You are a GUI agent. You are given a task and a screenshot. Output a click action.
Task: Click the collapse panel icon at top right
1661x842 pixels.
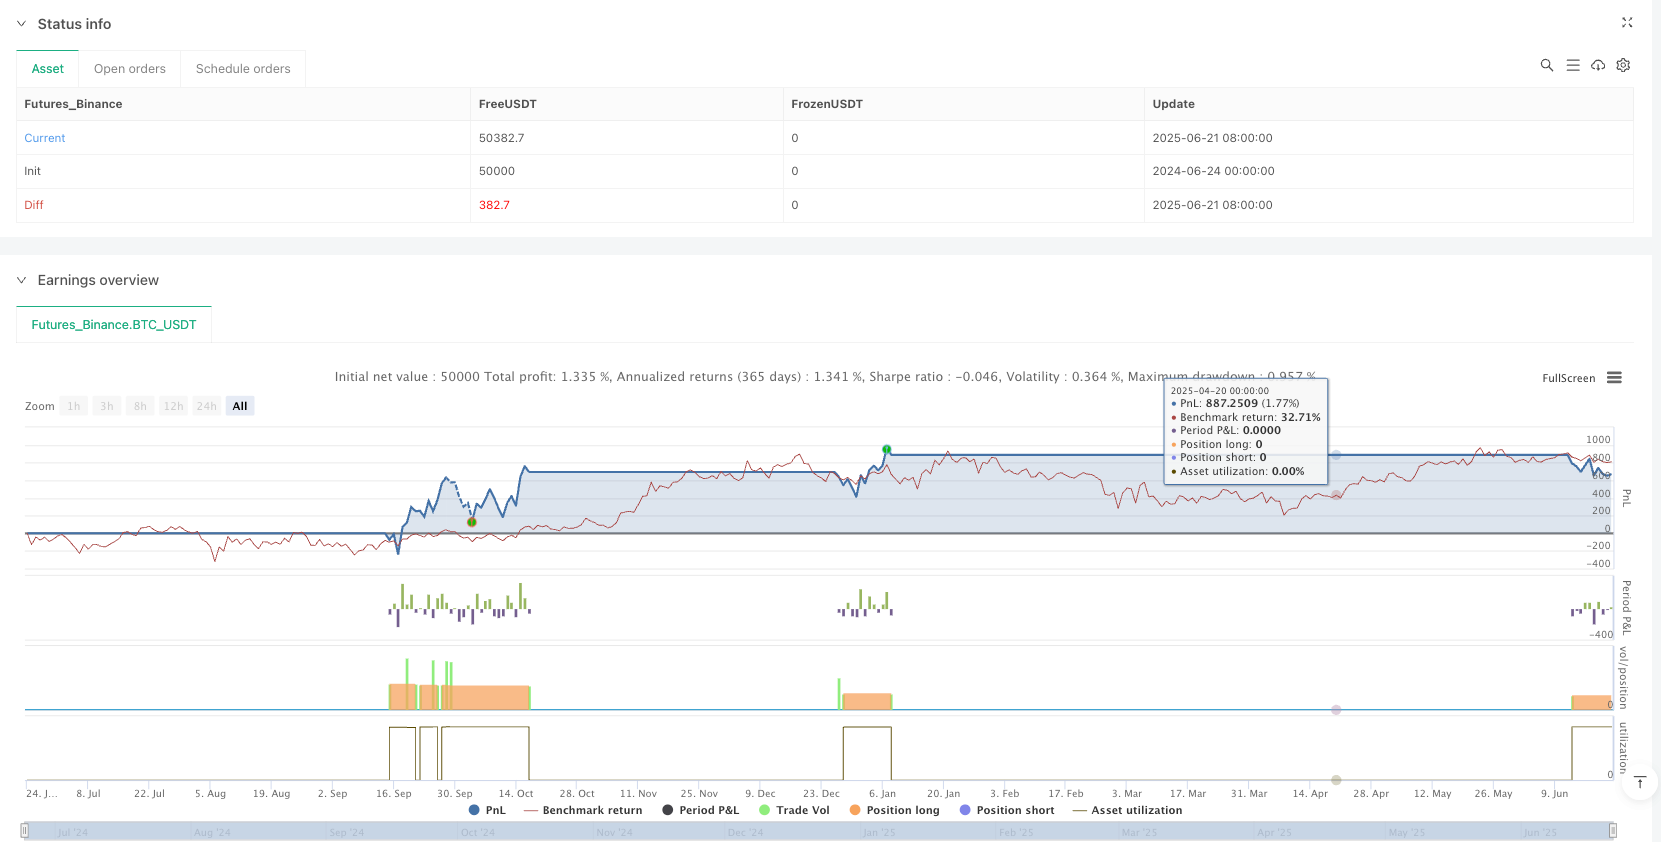pyautogui.click(x=1627, y=22)
